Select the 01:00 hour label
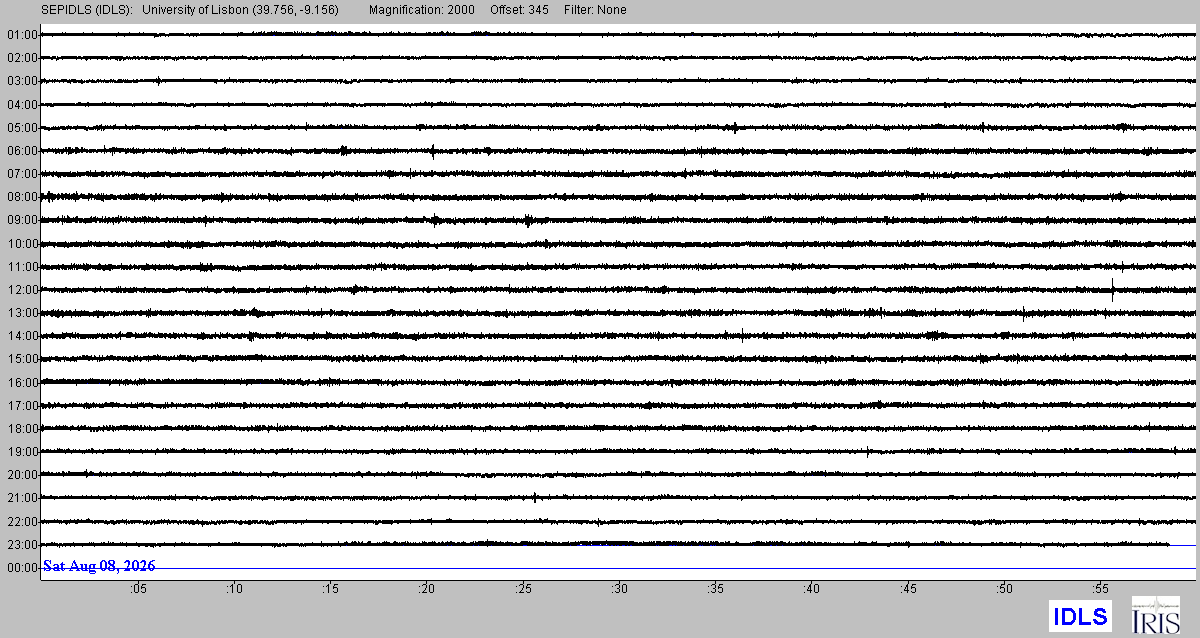Viewport: 1200px width, 638px height. [x=22, y=35]
